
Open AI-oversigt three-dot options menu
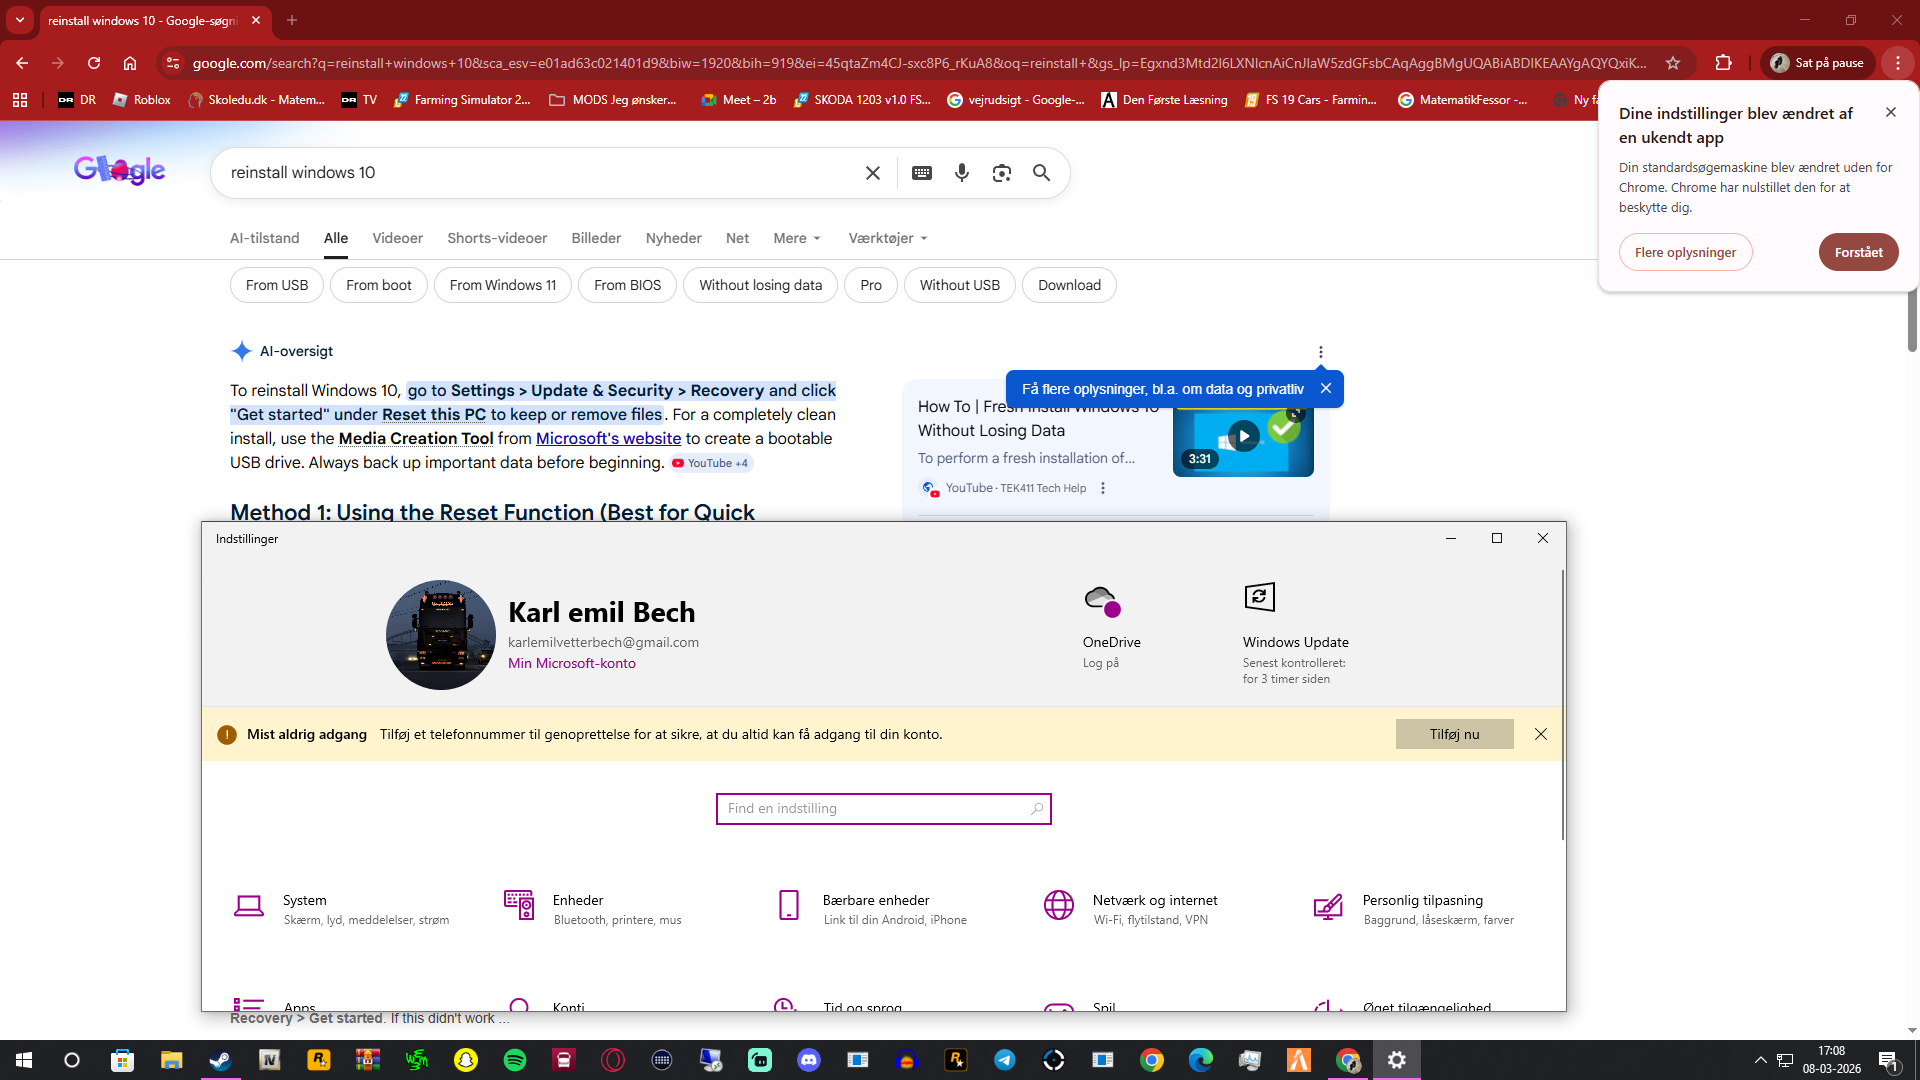(x=1320, y=352)
